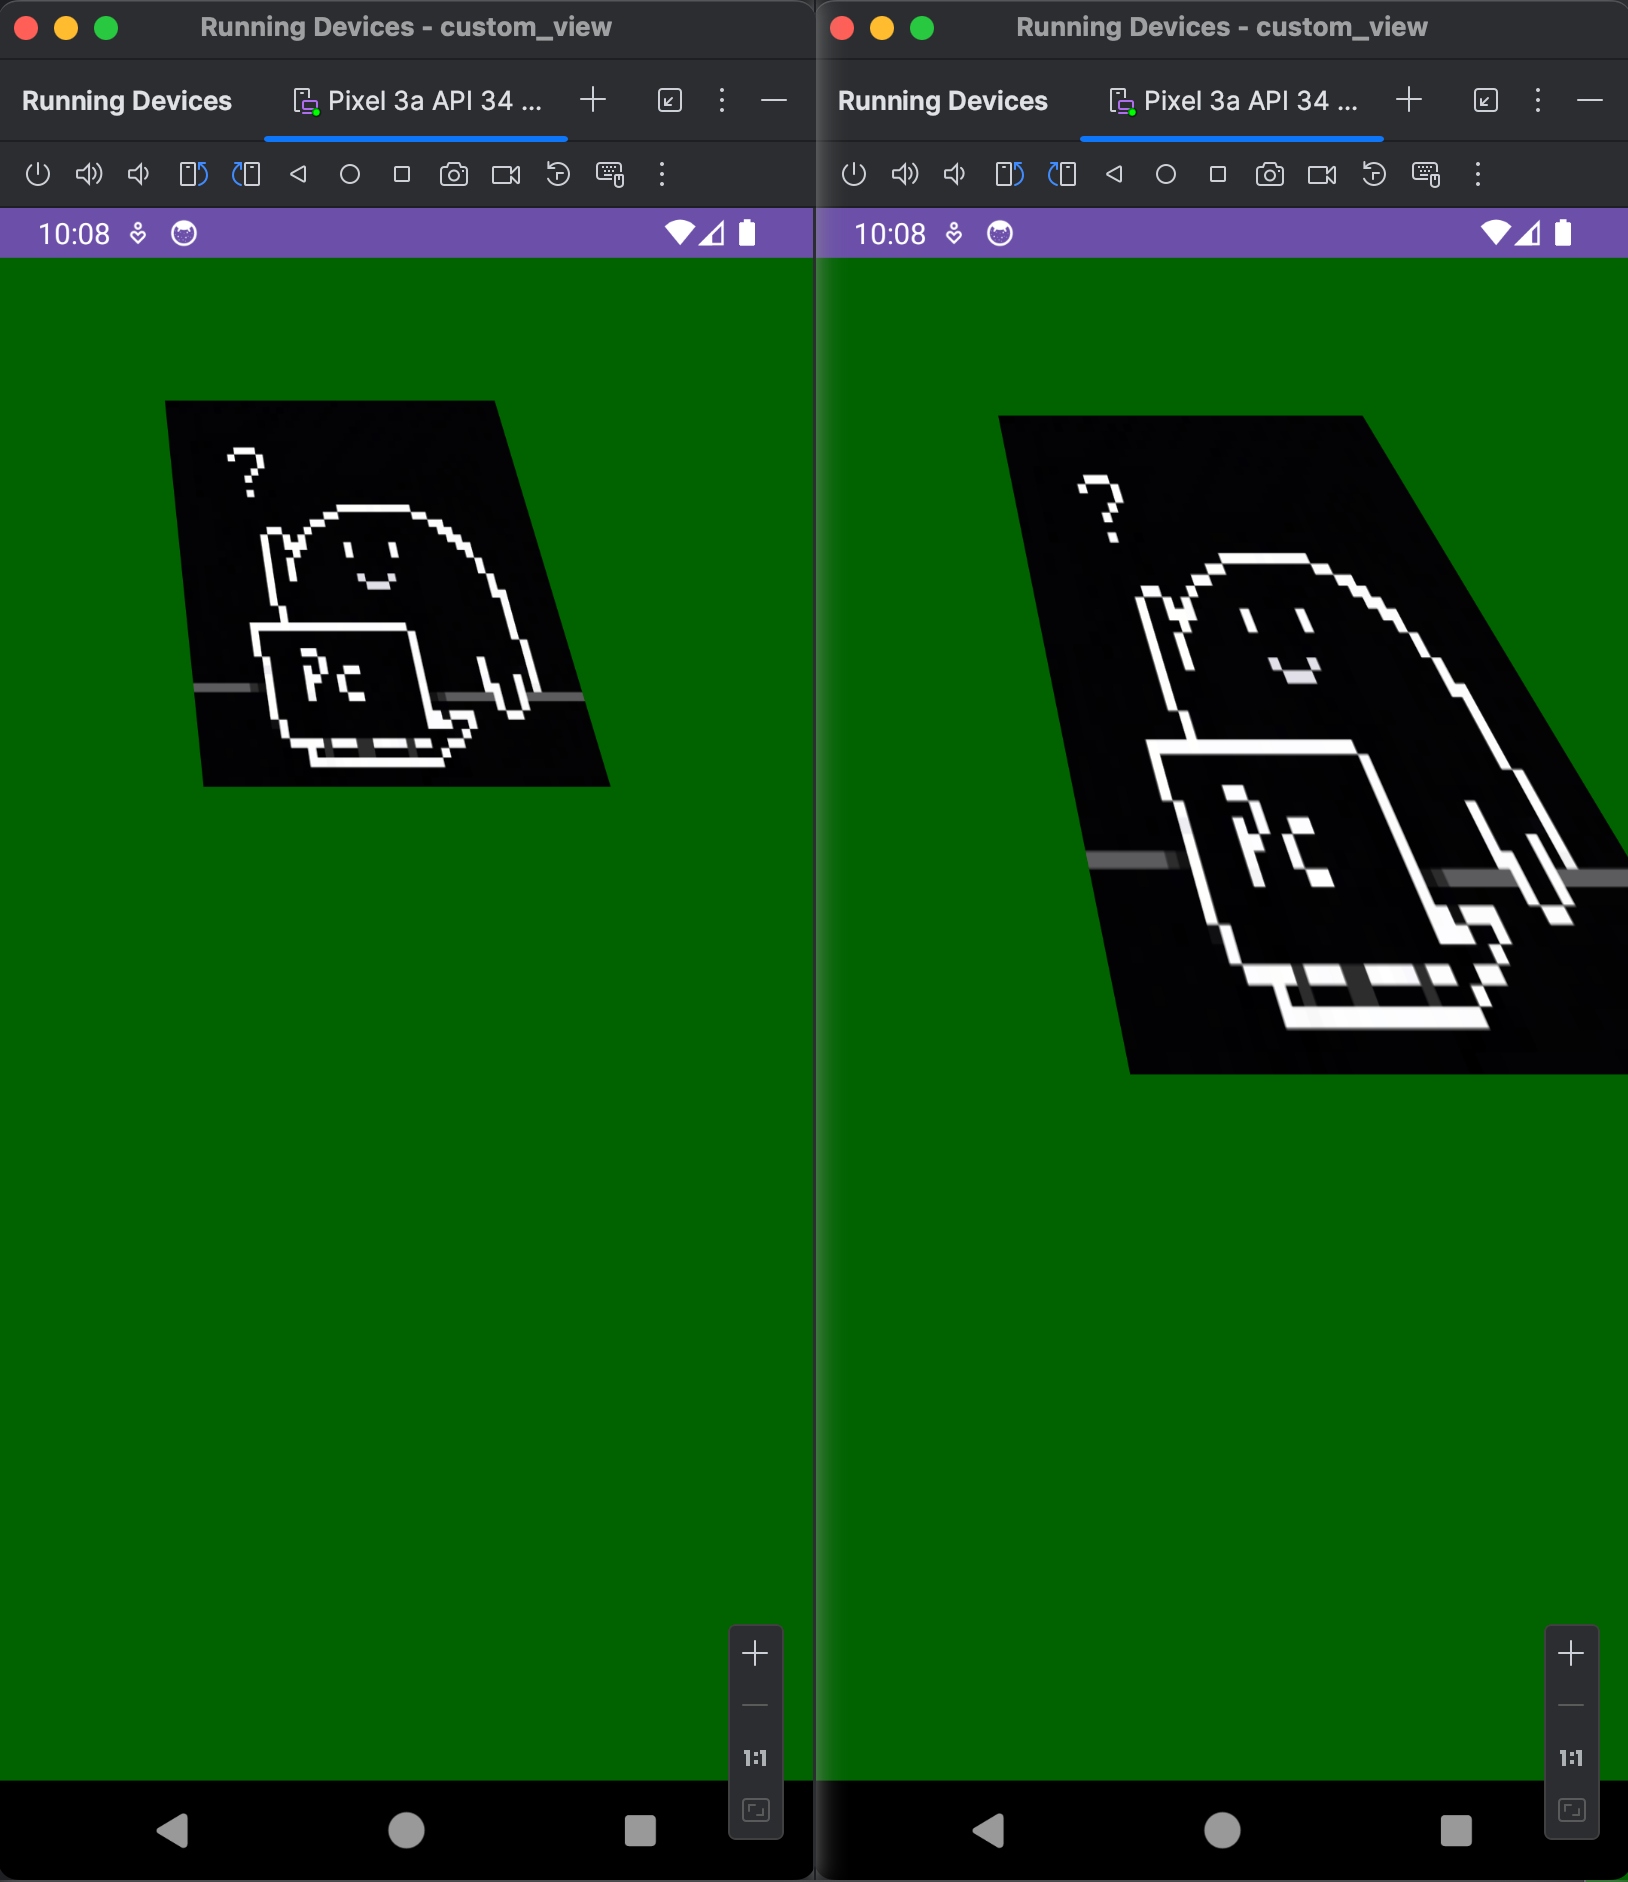Image resolution: width=1628 pixels, height=1882 pixels.
Task: Power off the emulated Pixel 3a device
Action: 37,174
